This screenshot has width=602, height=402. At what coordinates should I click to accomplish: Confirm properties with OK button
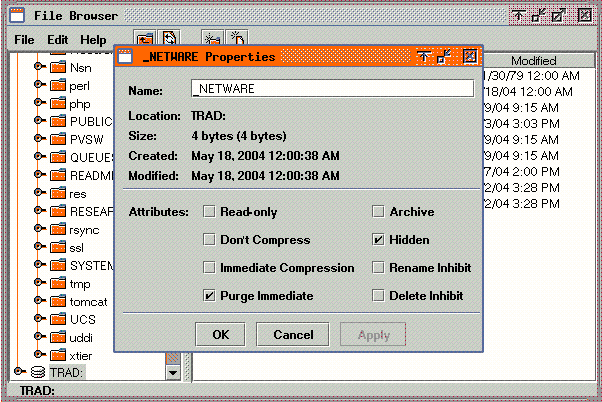(x=220, y=334)
